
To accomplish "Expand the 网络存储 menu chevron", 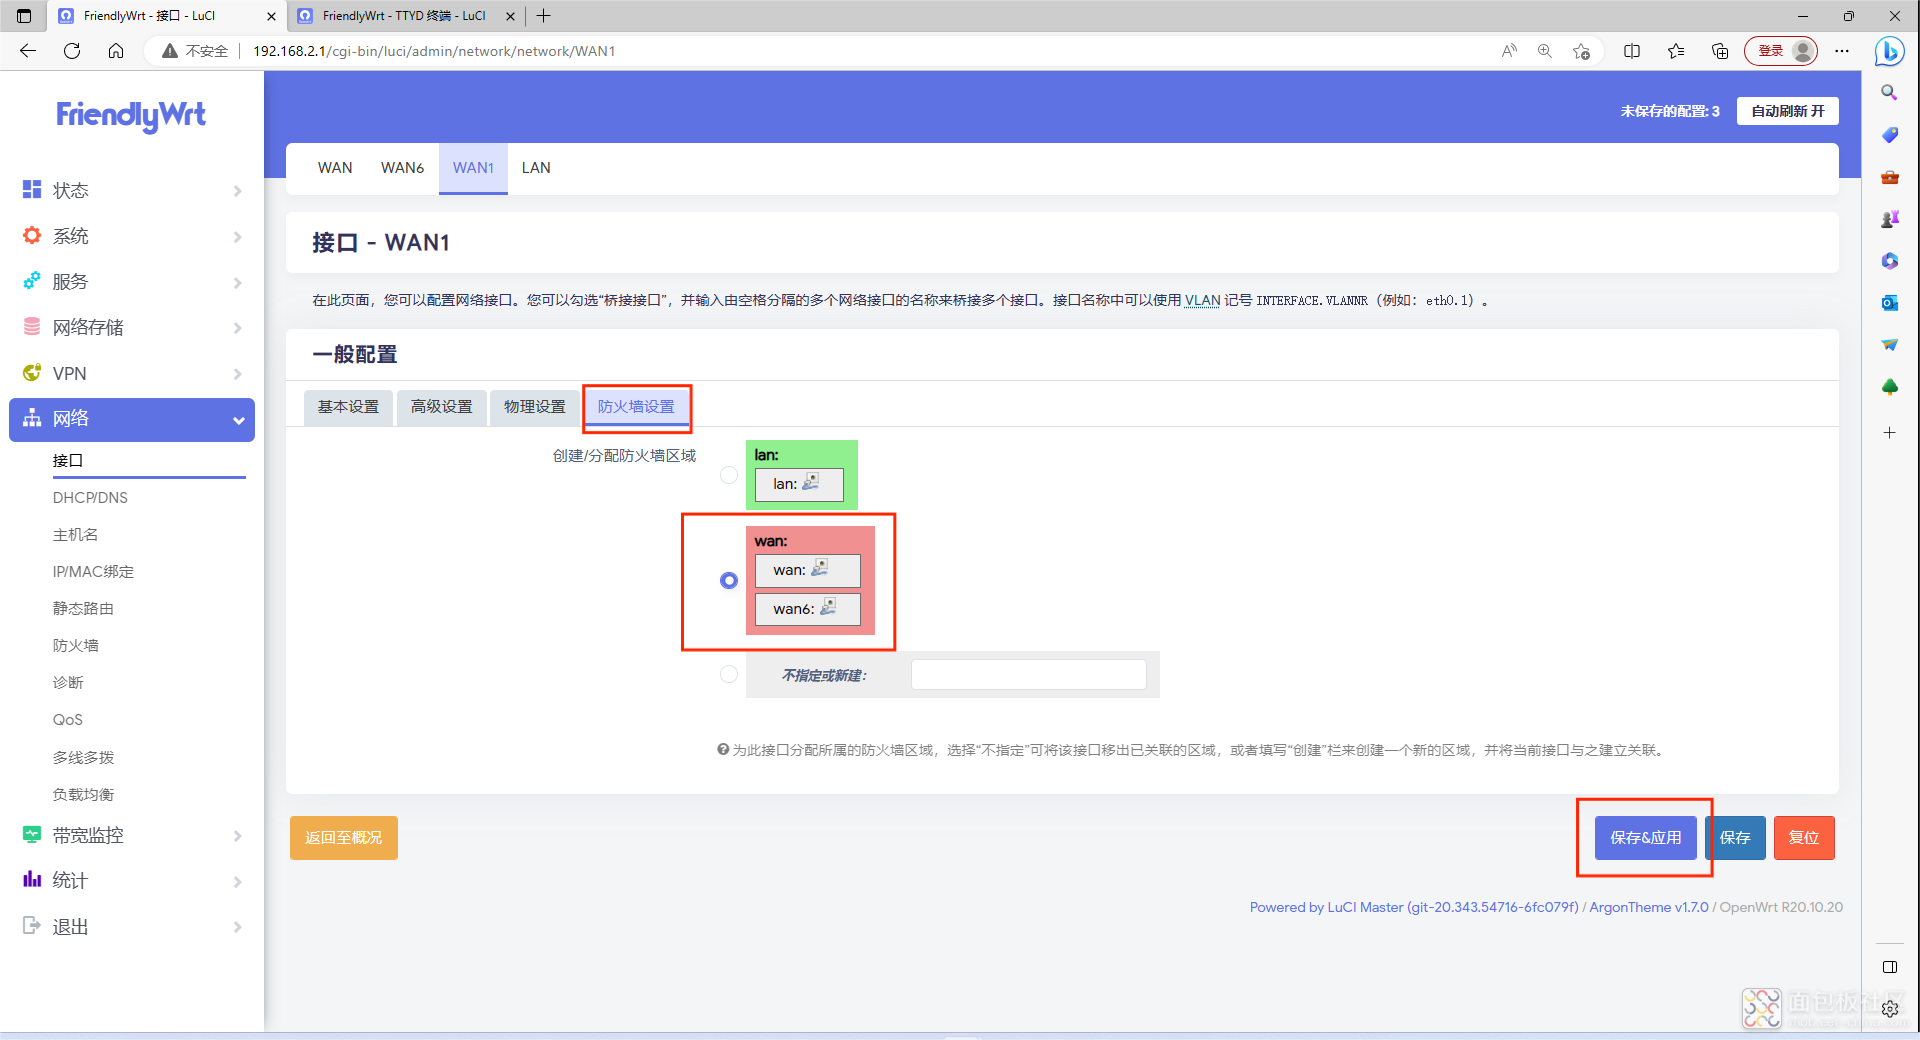I will click(237, 328).
